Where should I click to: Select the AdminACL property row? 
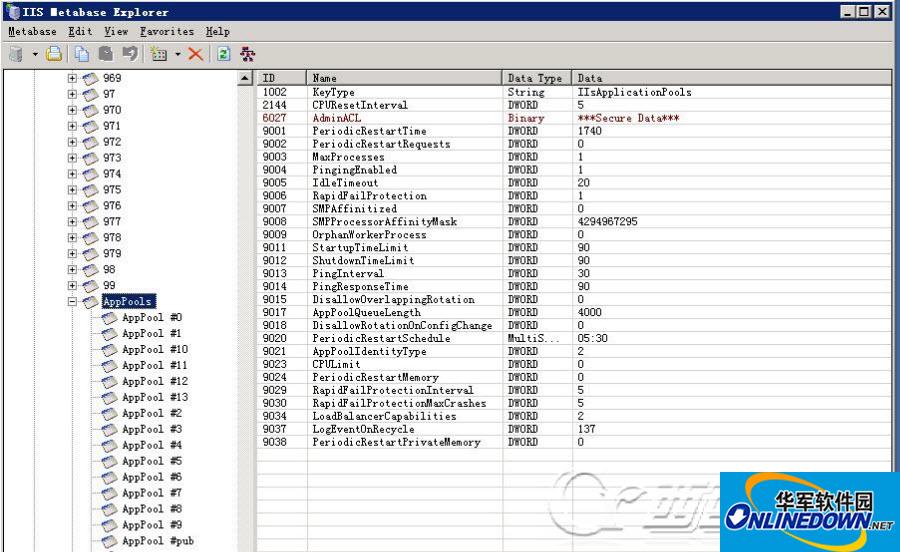[x=574, y=118]
